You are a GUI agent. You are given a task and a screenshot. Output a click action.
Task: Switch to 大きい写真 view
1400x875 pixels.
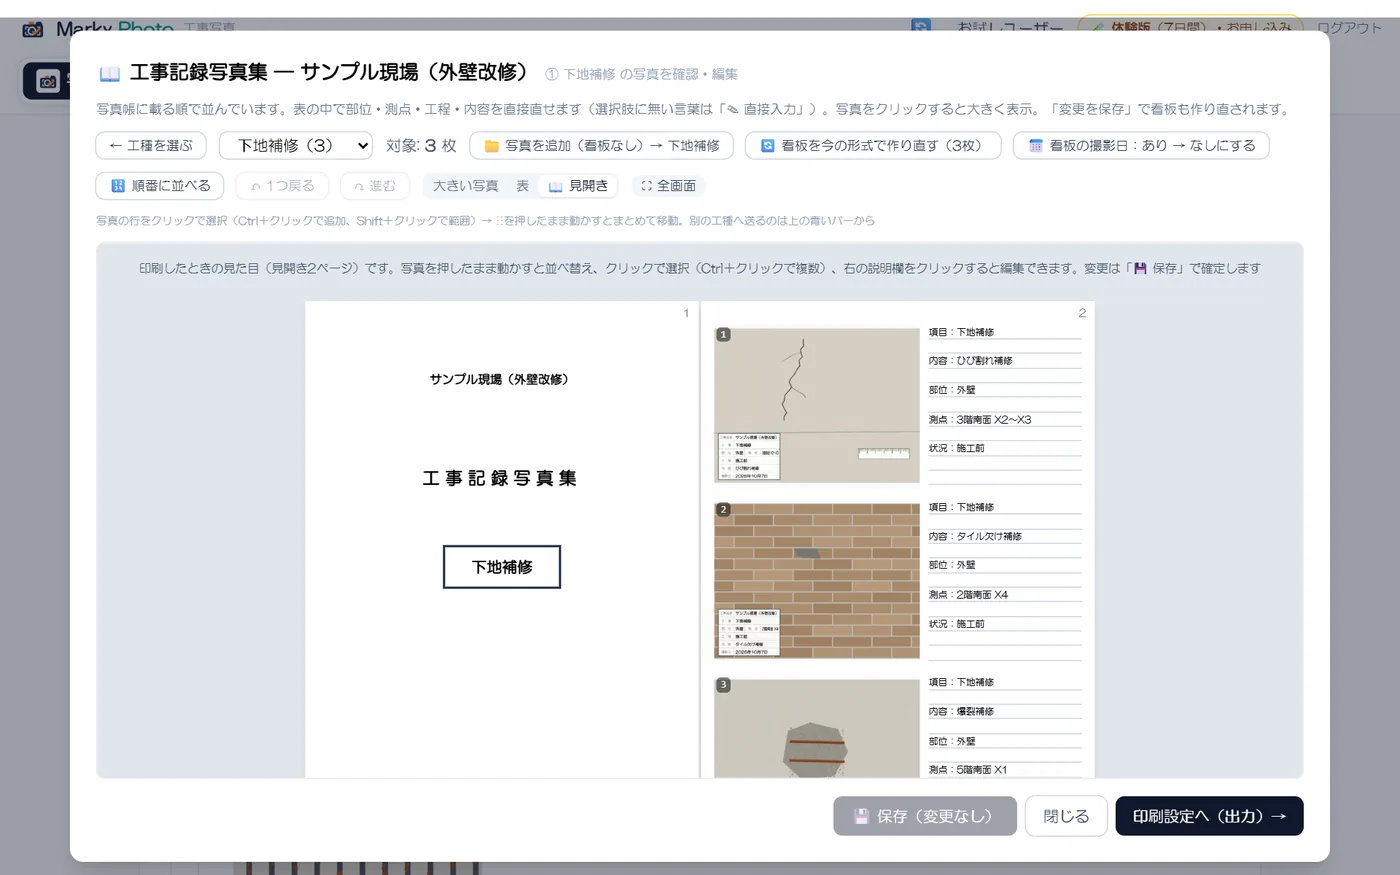[x=465, y=186]
